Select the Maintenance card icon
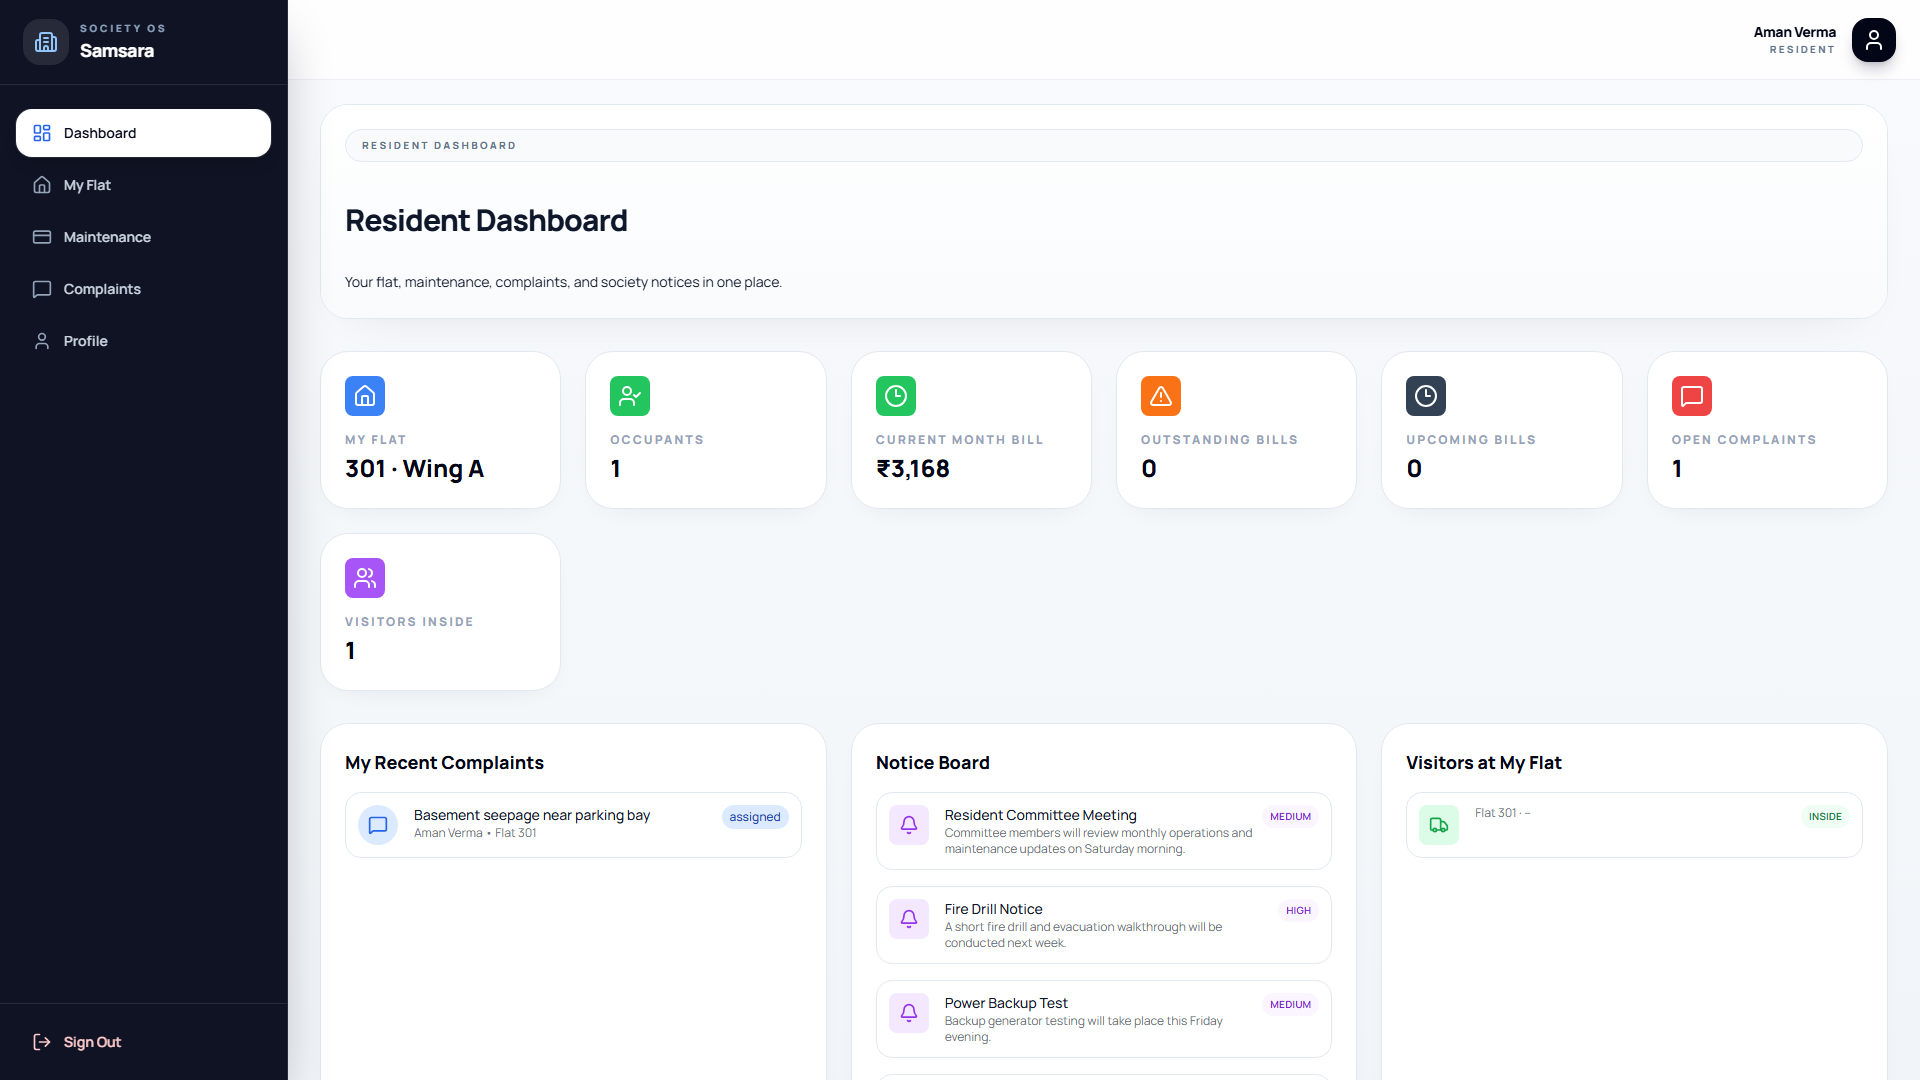 coord(41,237)
